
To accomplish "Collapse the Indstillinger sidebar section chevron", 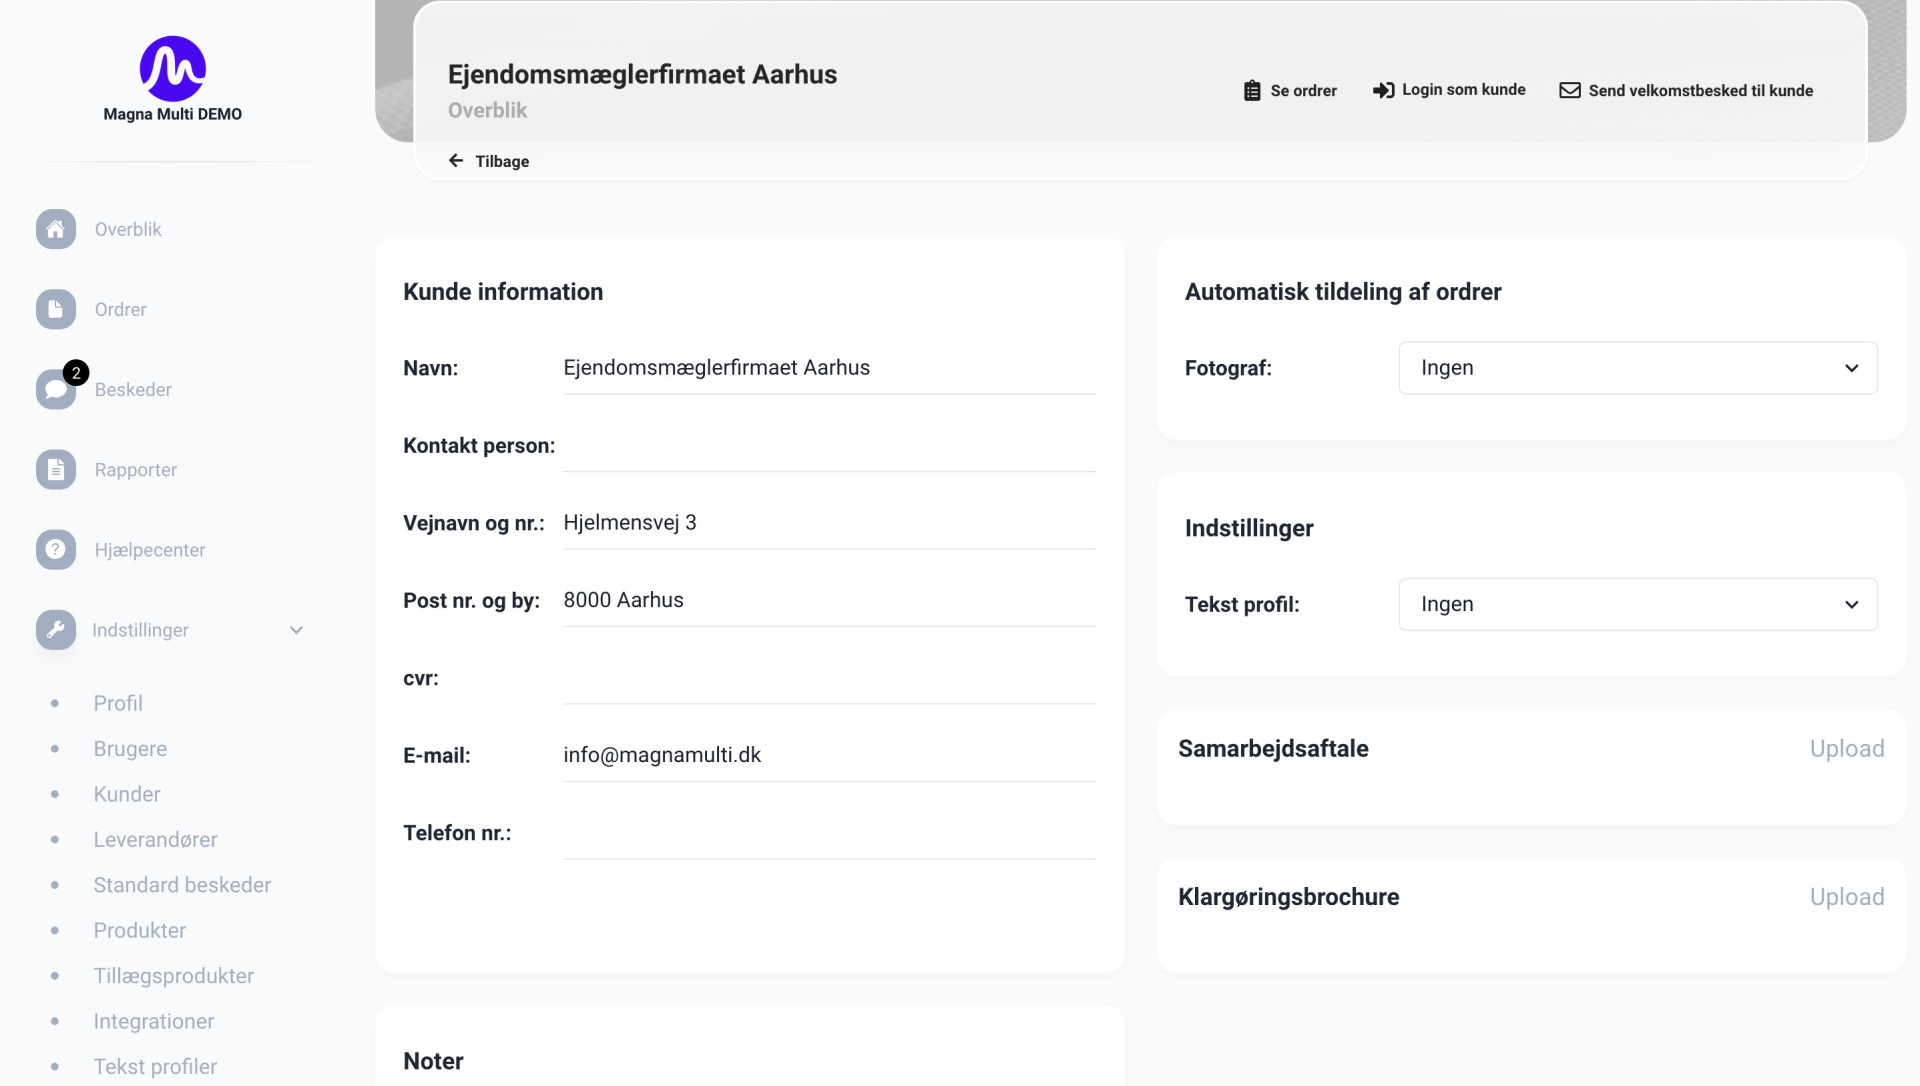I will 296,630.
